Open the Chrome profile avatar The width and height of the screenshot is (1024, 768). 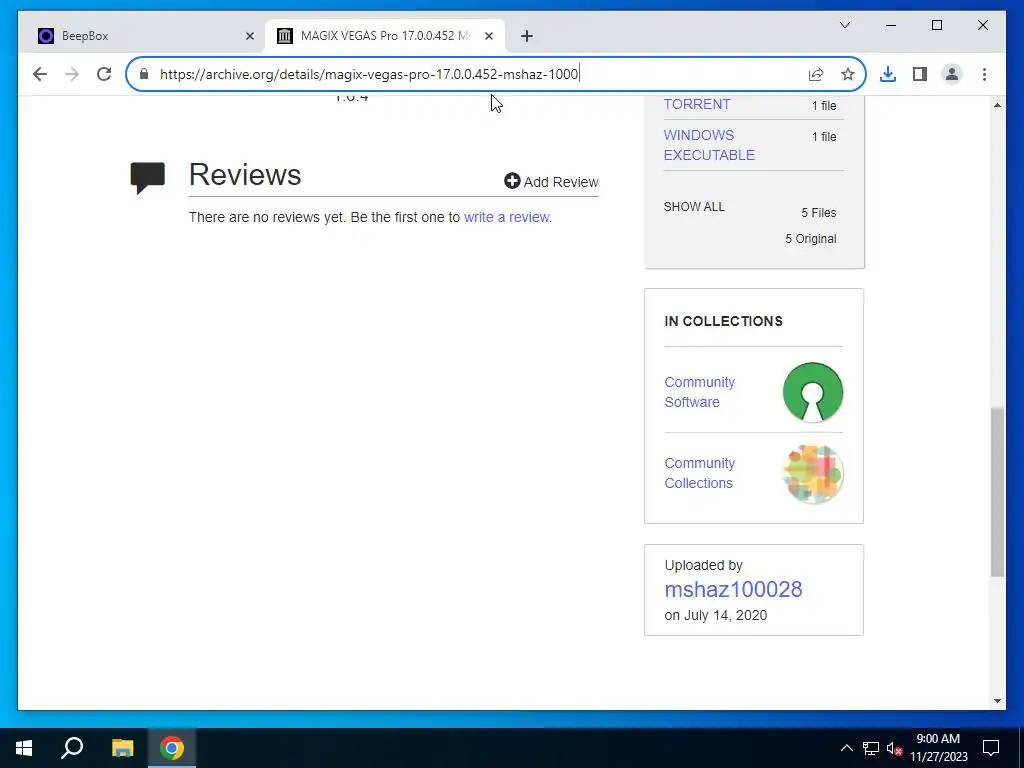952,74
